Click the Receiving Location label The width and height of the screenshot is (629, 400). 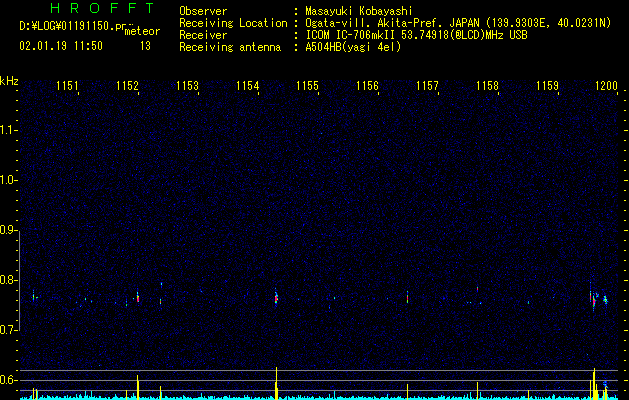click(233, 23)
